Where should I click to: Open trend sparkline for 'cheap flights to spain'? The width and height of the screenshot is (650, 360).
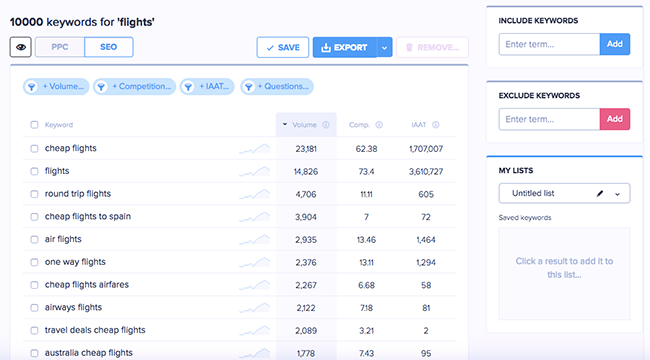(255, 217)
